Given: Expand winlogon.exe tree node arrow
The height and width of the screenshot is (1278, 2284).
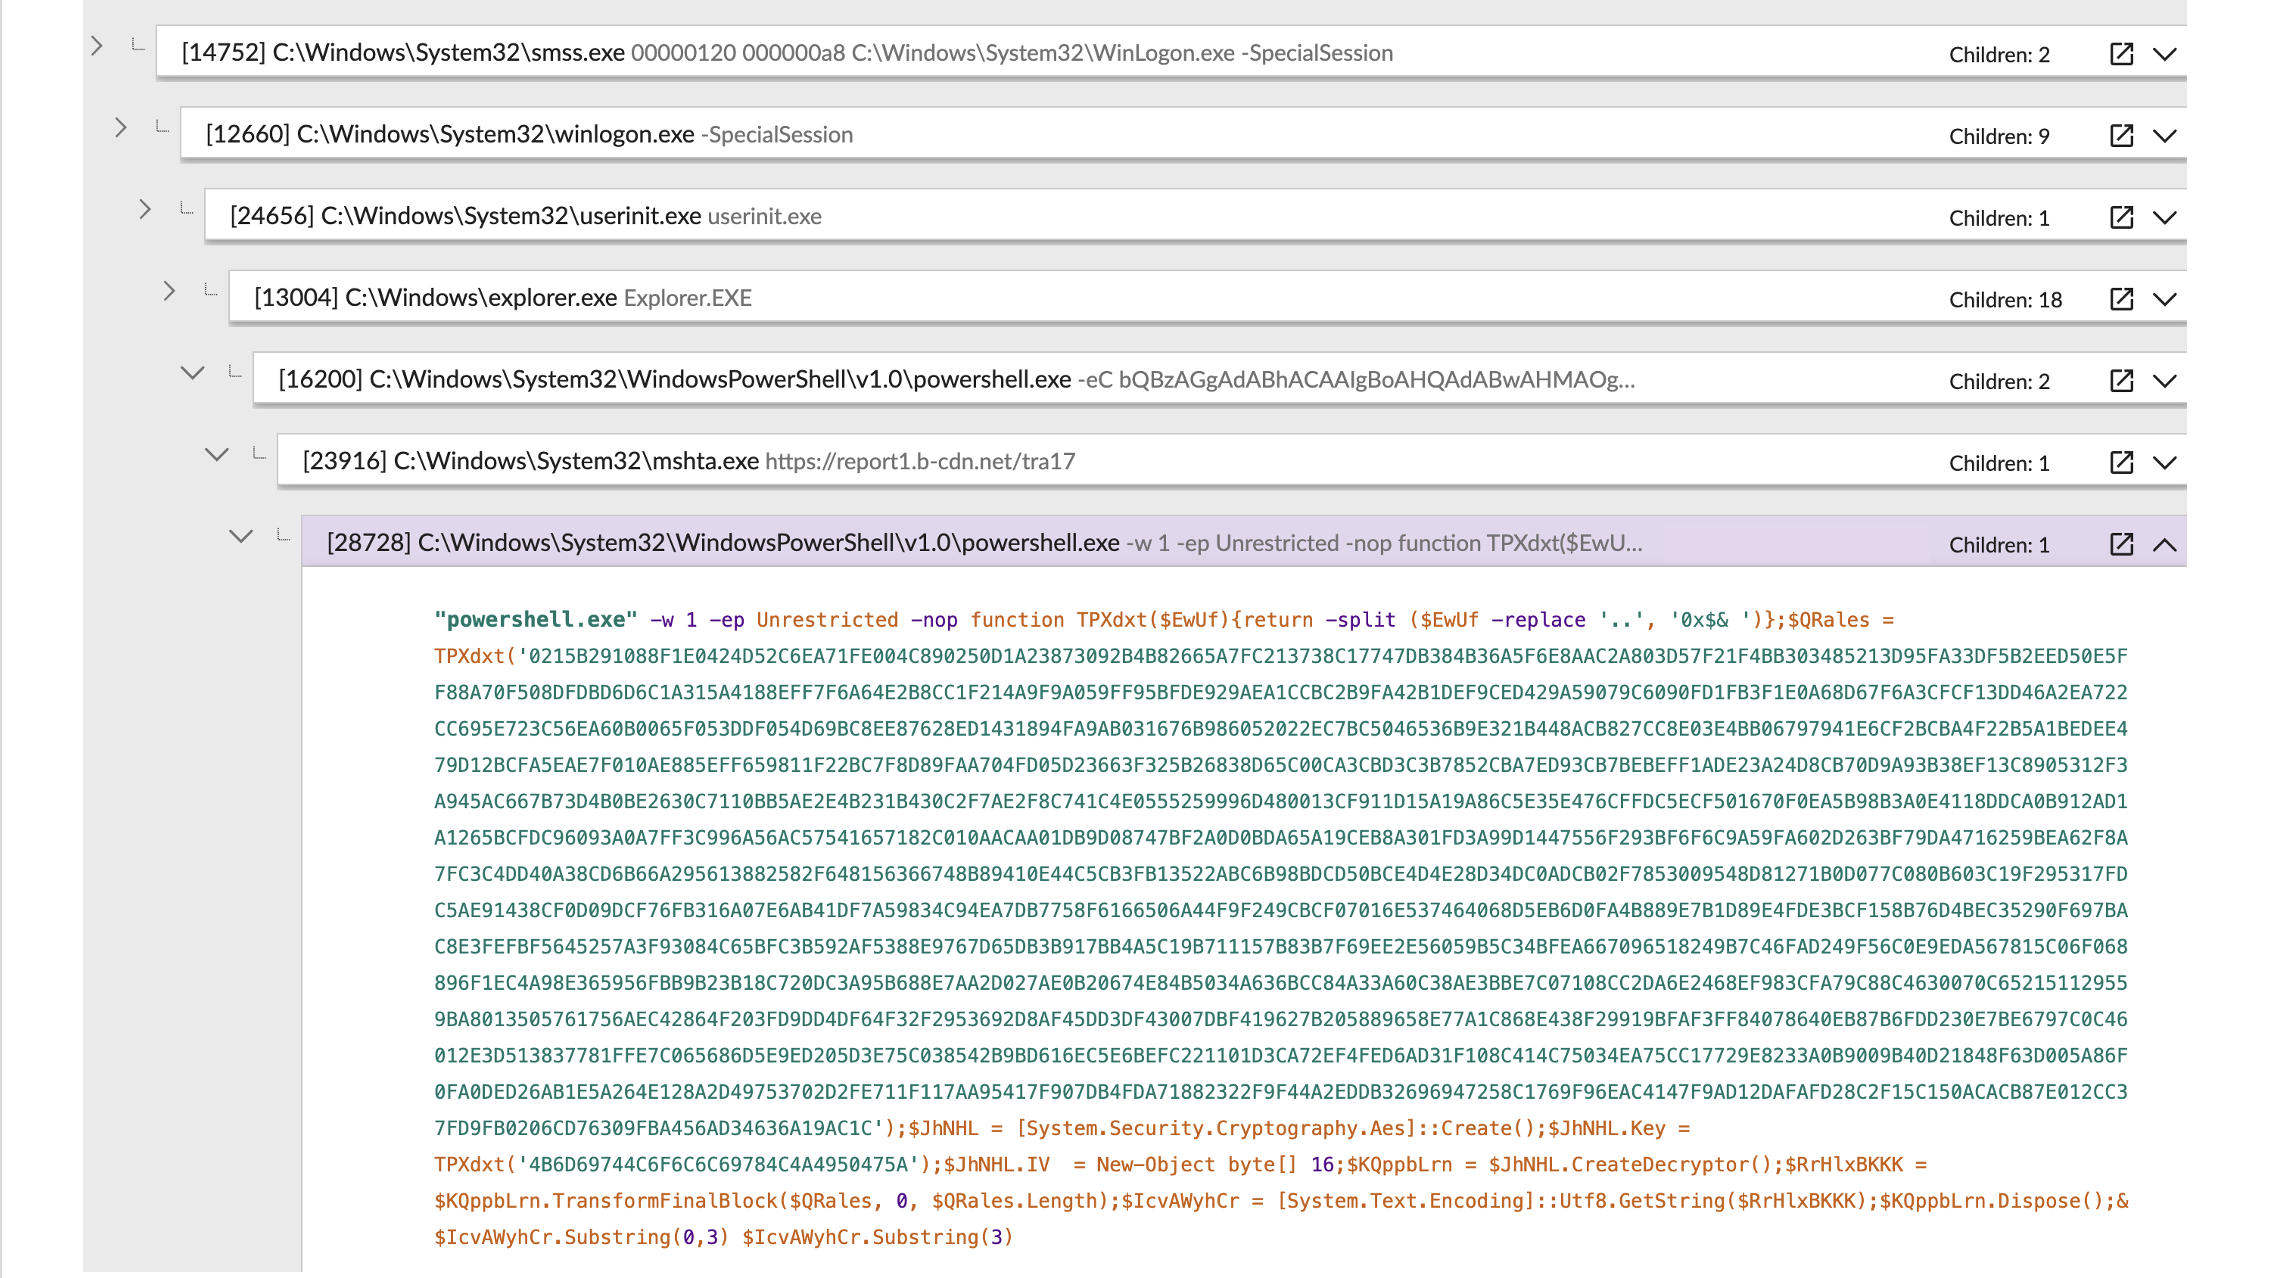Looking at the screenshot, I should [121, 128].
